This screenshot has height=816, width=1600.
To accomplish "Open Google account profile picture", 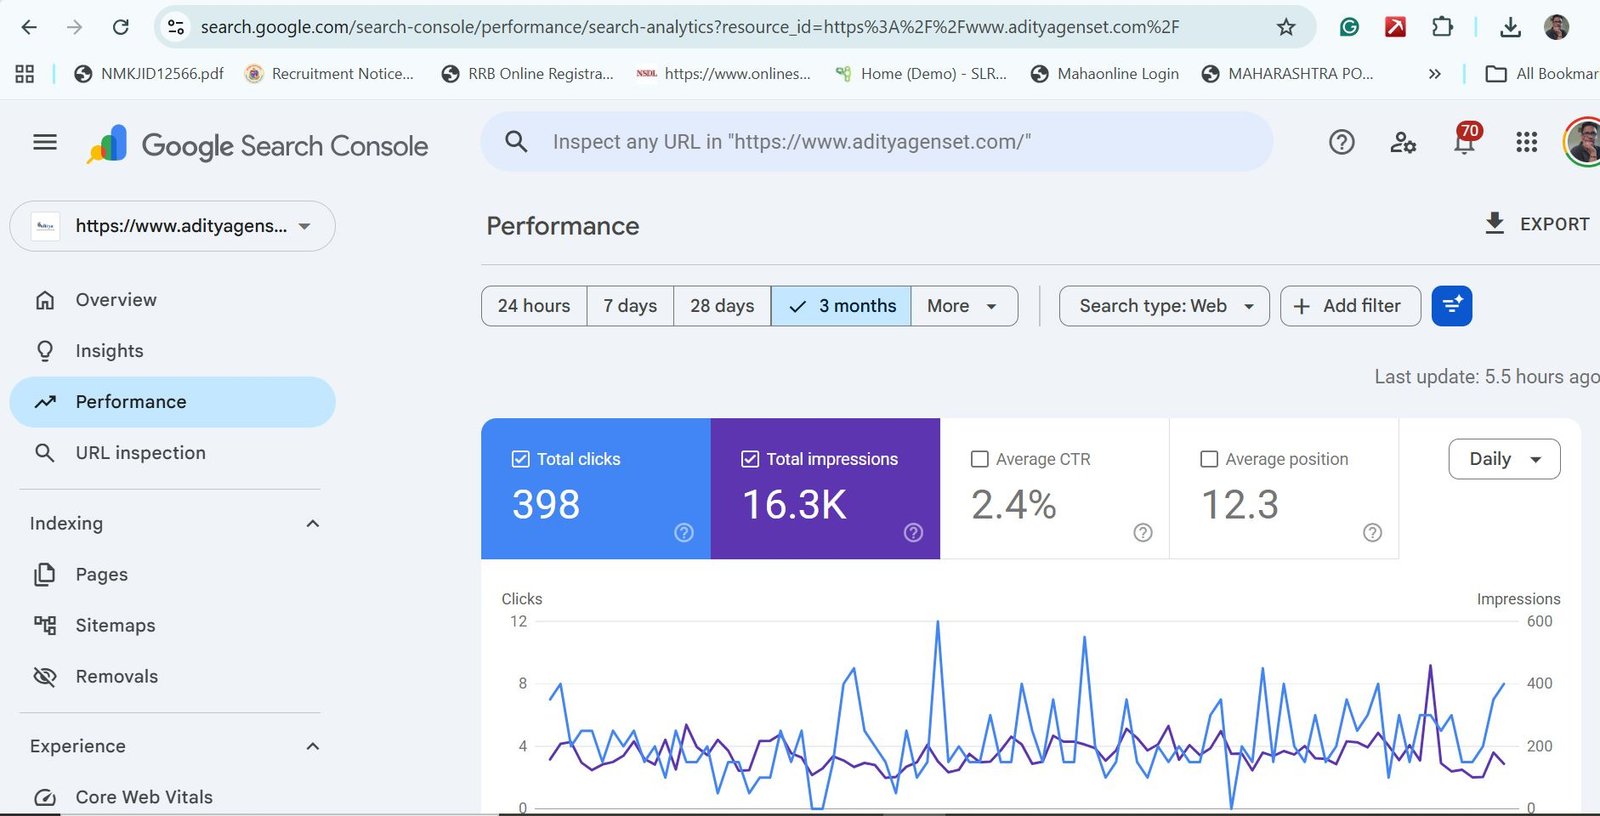I will (1582, 142).
